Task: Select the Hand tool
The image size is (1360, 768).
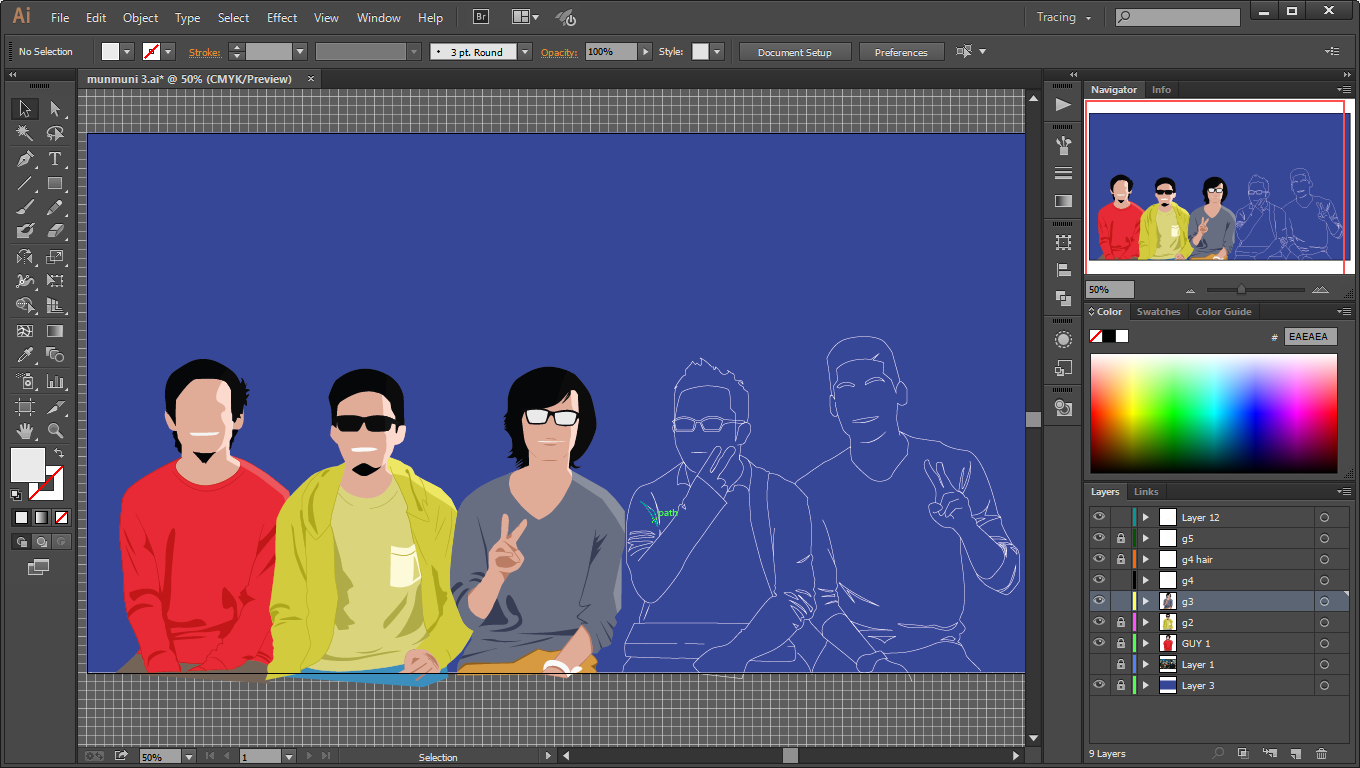Action: click(x=25, y=431)
